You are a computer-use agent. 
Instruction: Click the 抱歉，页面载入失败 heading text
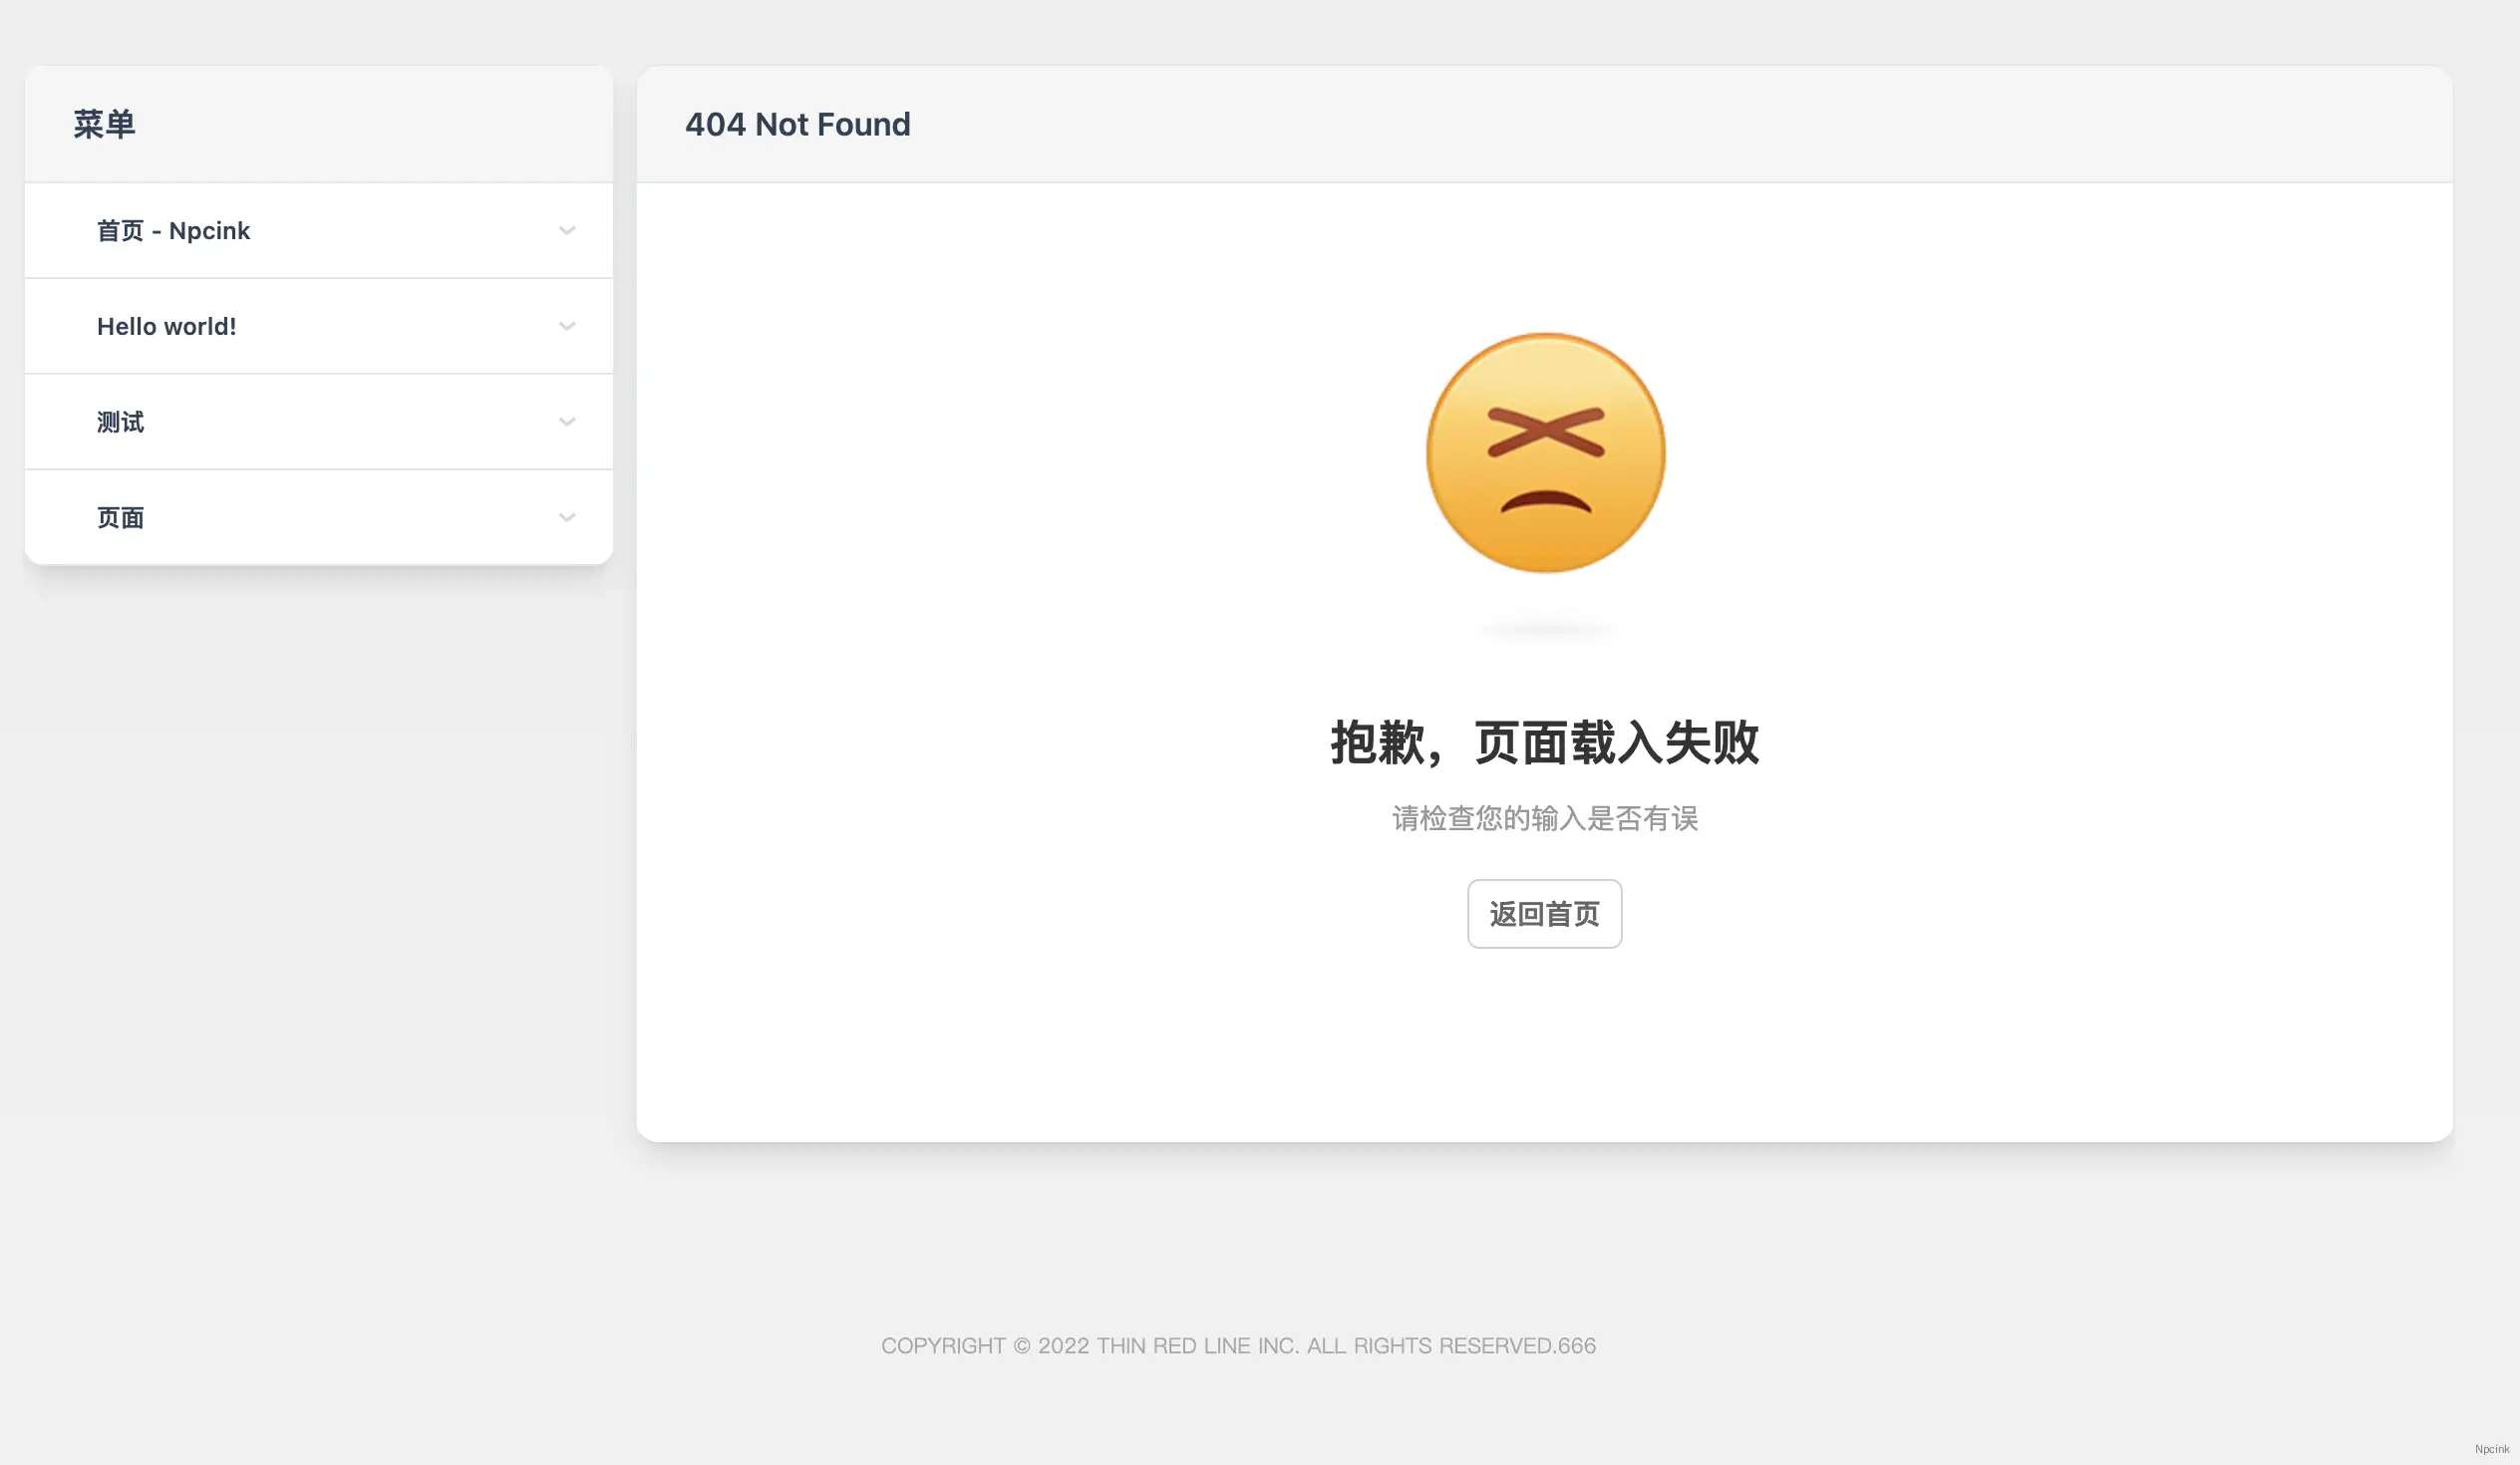(x=1544, y=743)
